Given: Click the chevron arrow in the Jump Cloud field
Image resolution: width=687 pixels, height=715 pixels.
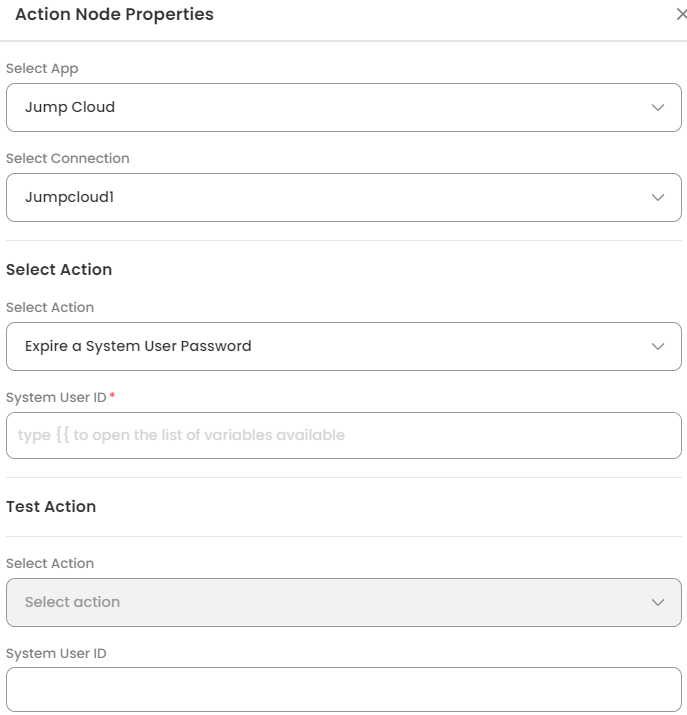Looking at the screenshot, I should click(657, 107).
